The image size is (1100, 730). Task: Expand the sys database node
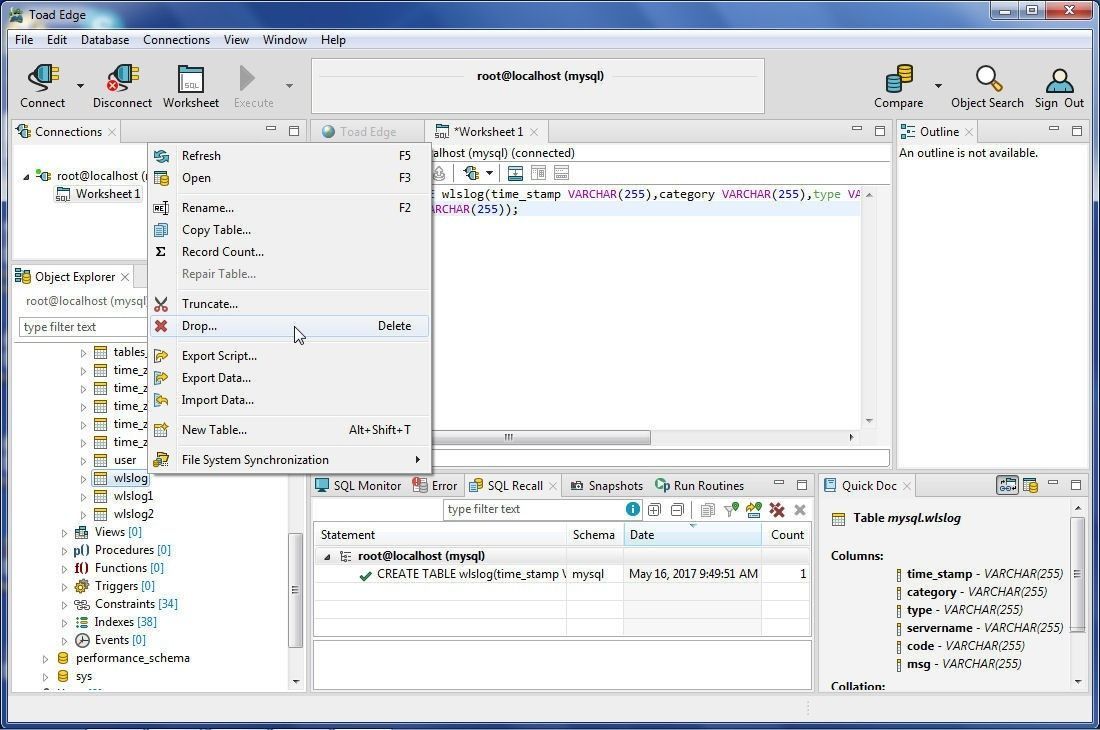point(46,677)
